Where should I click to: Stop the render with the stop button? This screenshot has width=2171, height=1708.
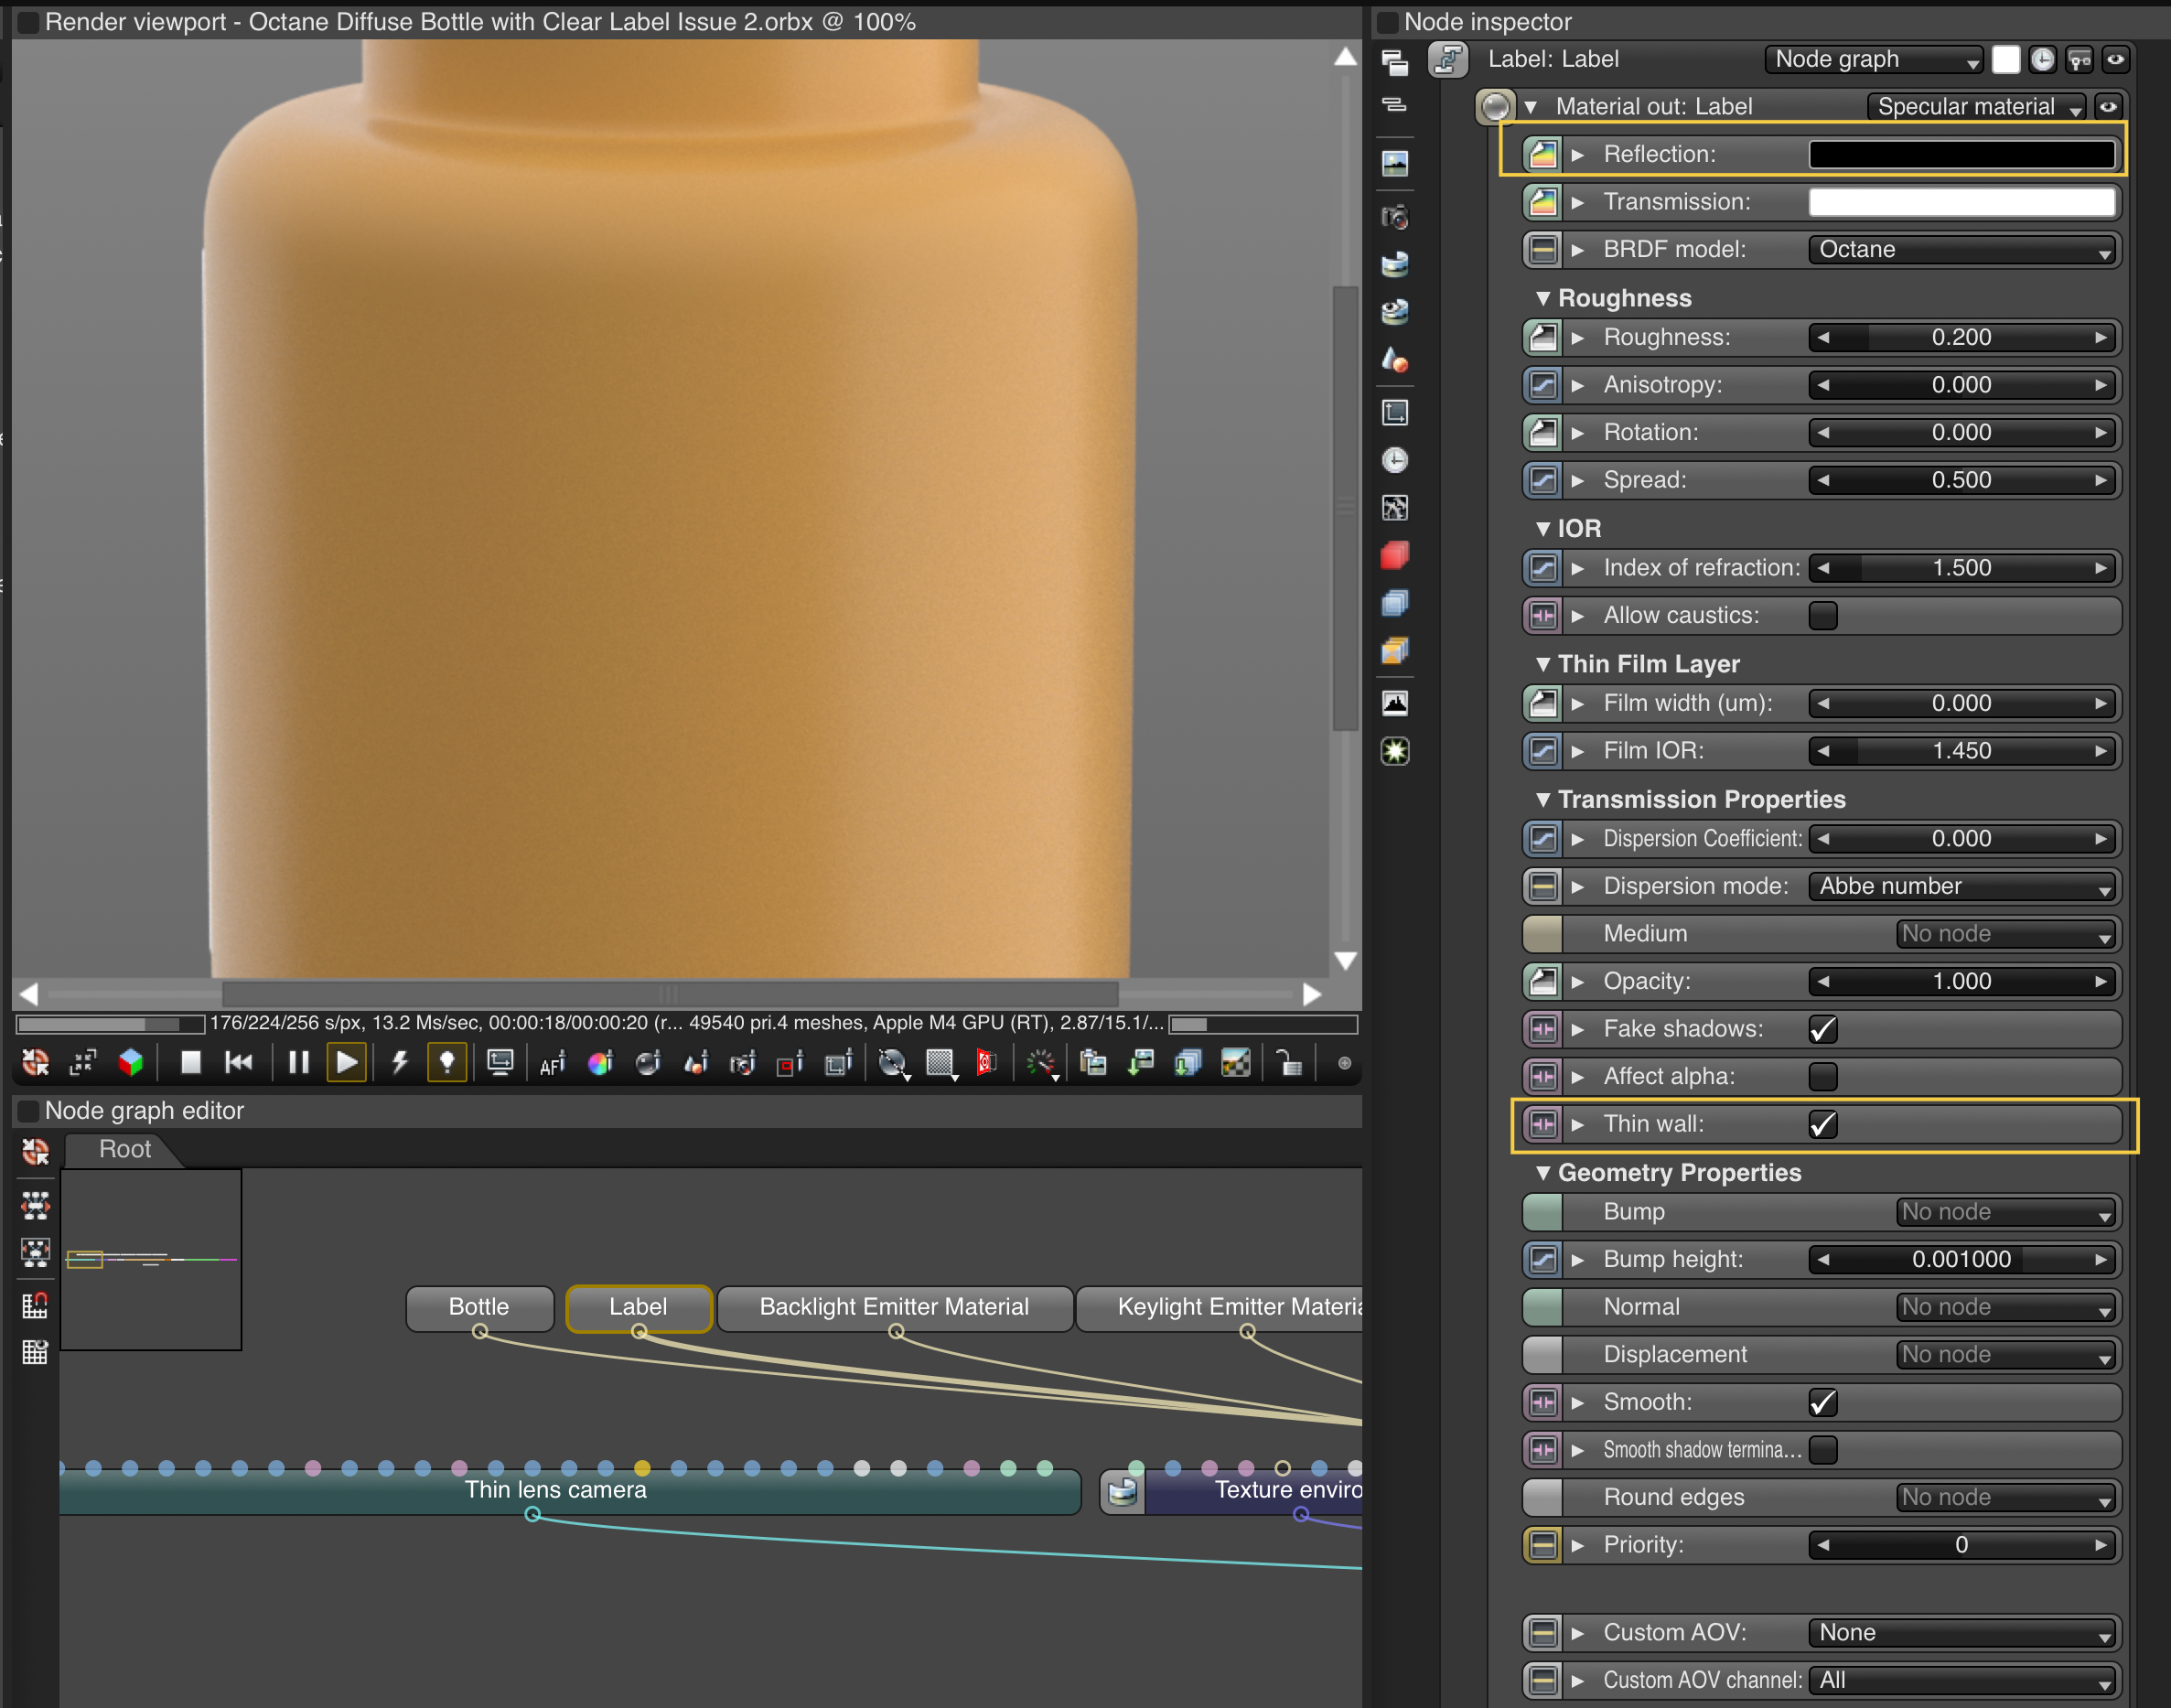190,1062
